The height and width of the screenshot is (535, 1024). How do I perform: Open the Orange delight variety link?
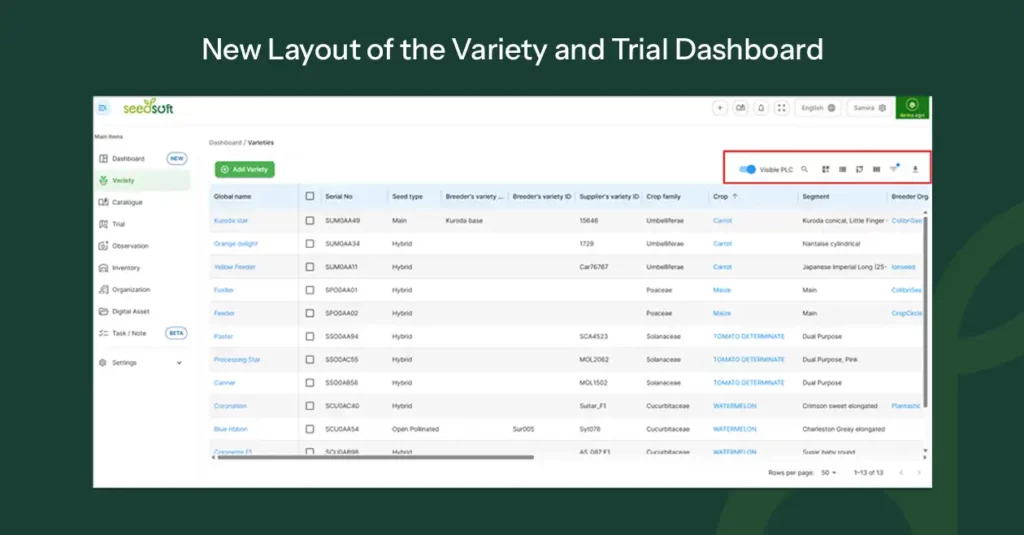click(236, 244)
